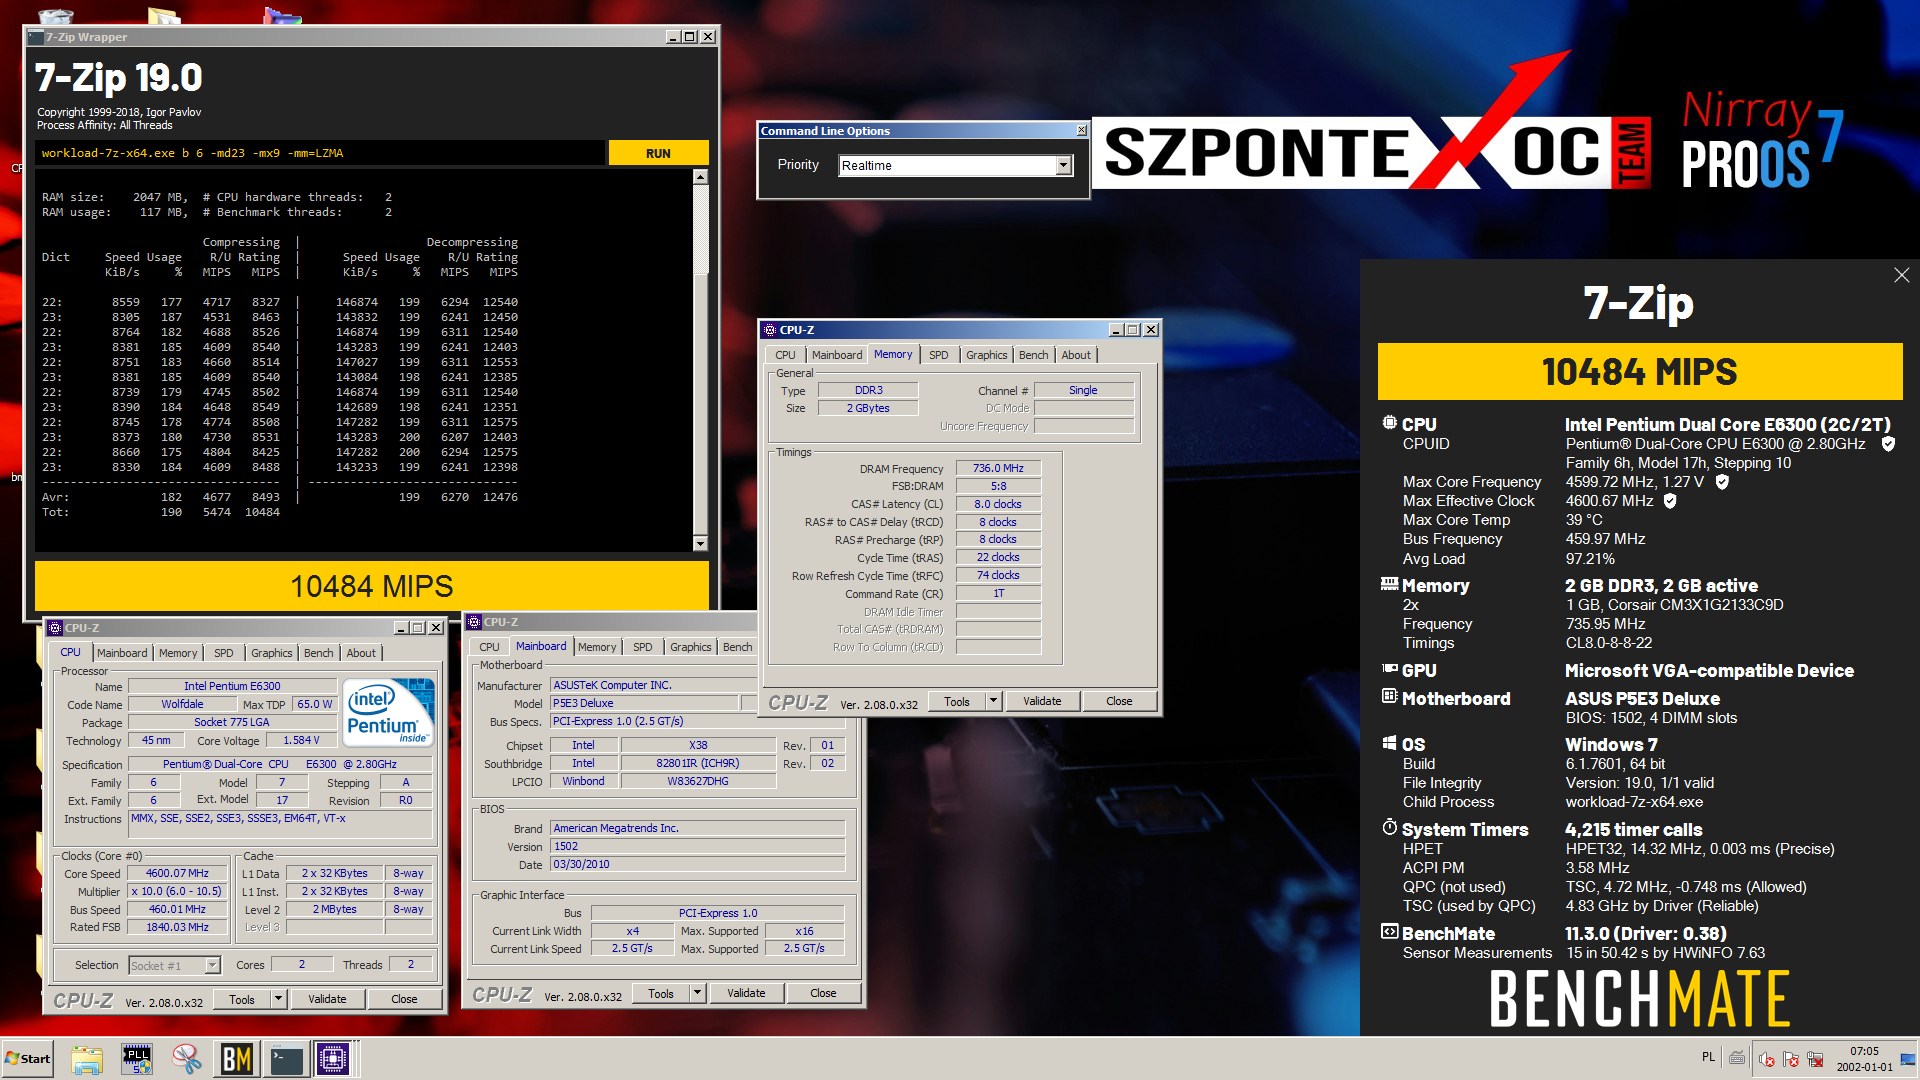Expand Tools arrow in Memory CPU-Z window

coord(993,701)
